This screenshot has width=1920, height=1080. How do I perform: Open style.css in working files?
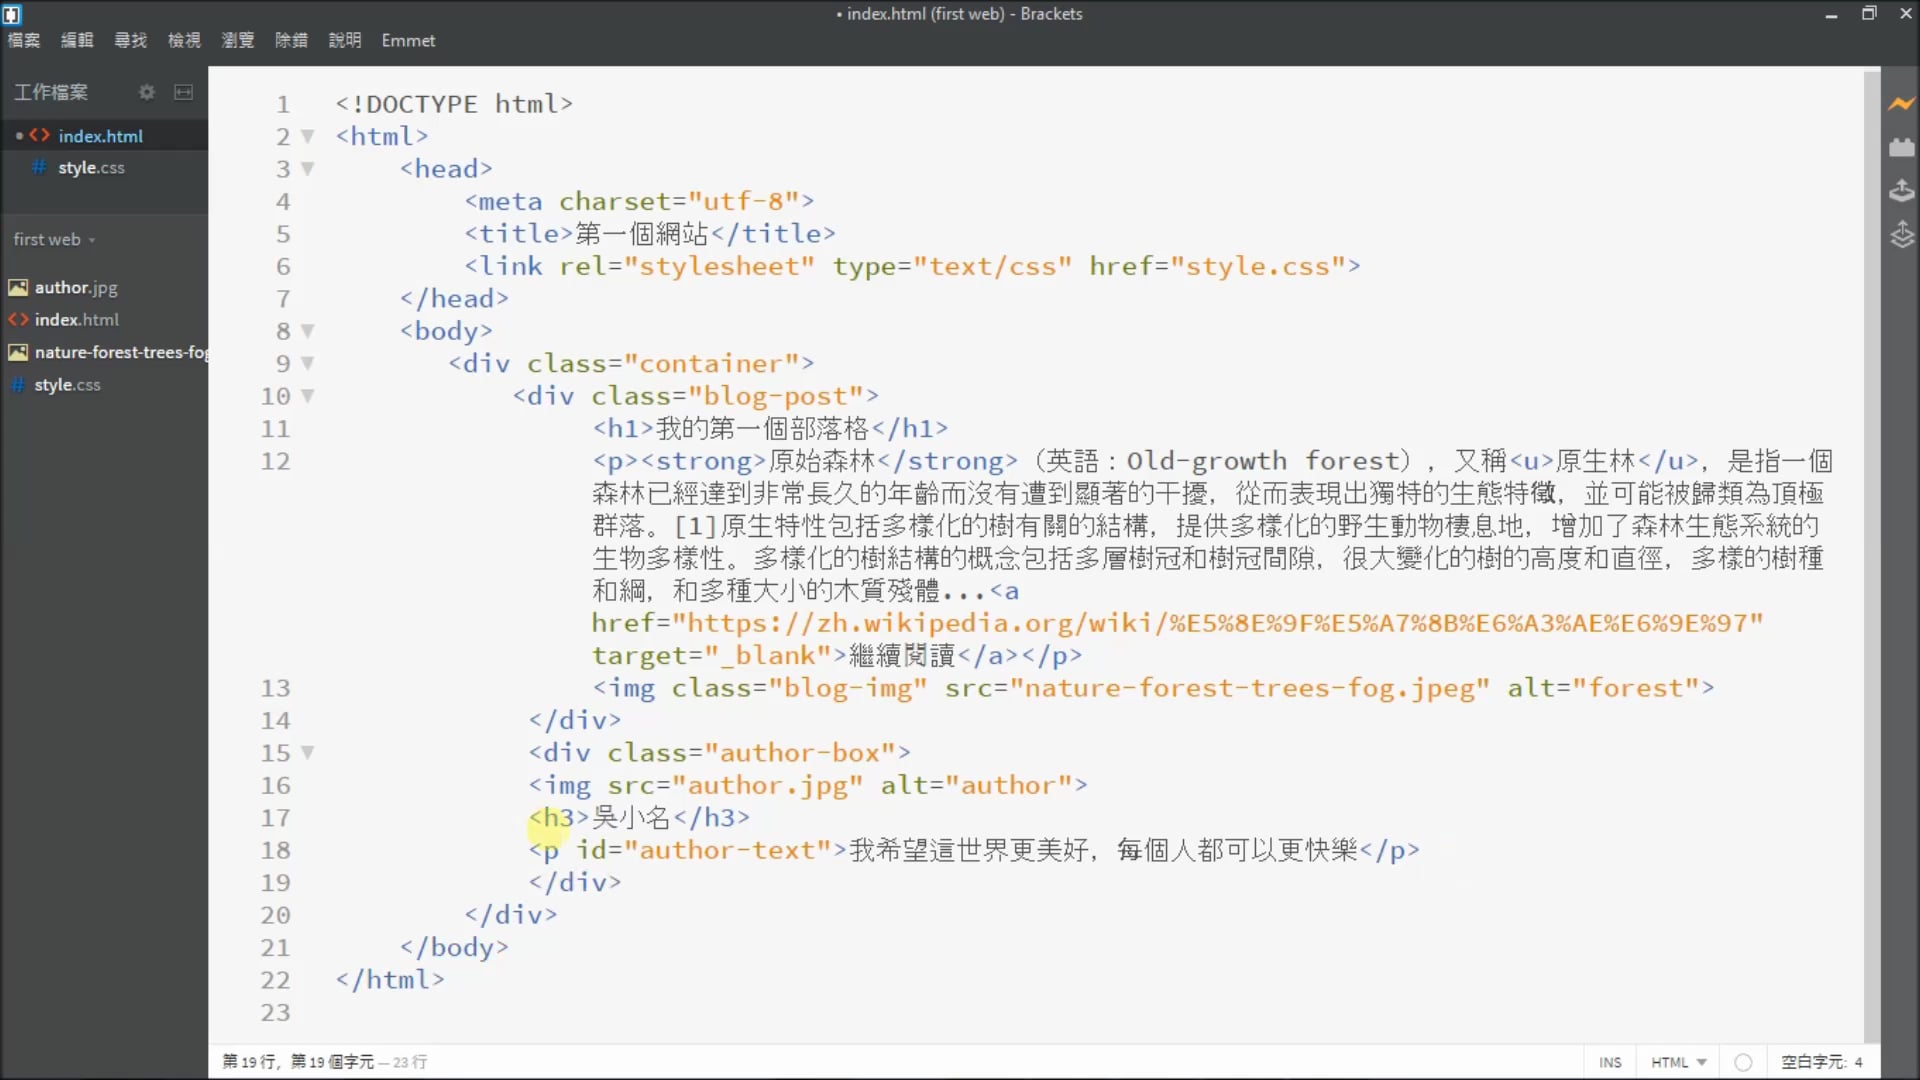[x=91, y=168]
